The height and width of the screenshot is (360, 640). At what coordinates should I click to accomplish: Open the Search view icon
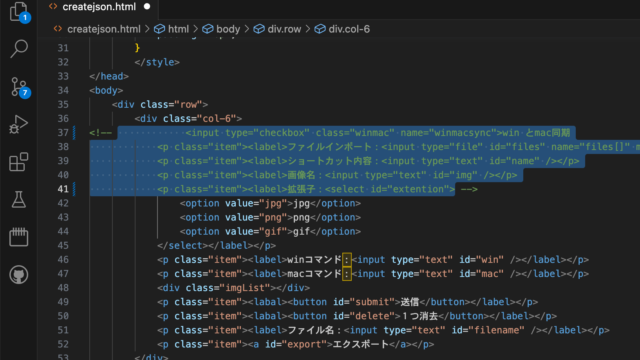(x=19, y=49)
